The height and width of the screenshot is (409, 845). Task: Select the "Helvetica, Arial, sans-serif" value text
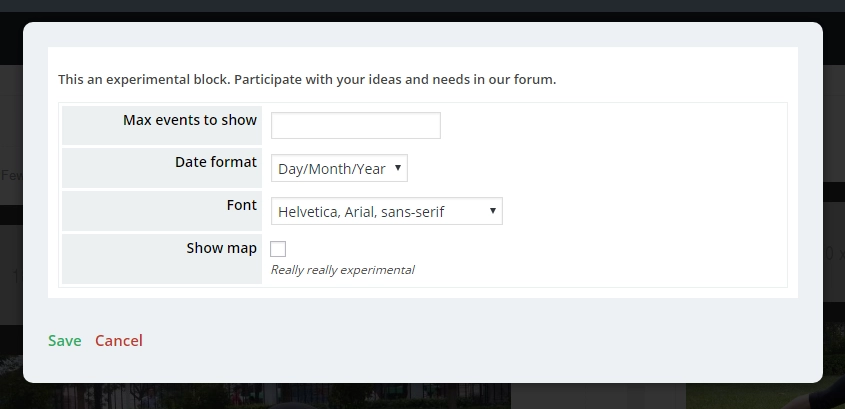coord(361,212)
